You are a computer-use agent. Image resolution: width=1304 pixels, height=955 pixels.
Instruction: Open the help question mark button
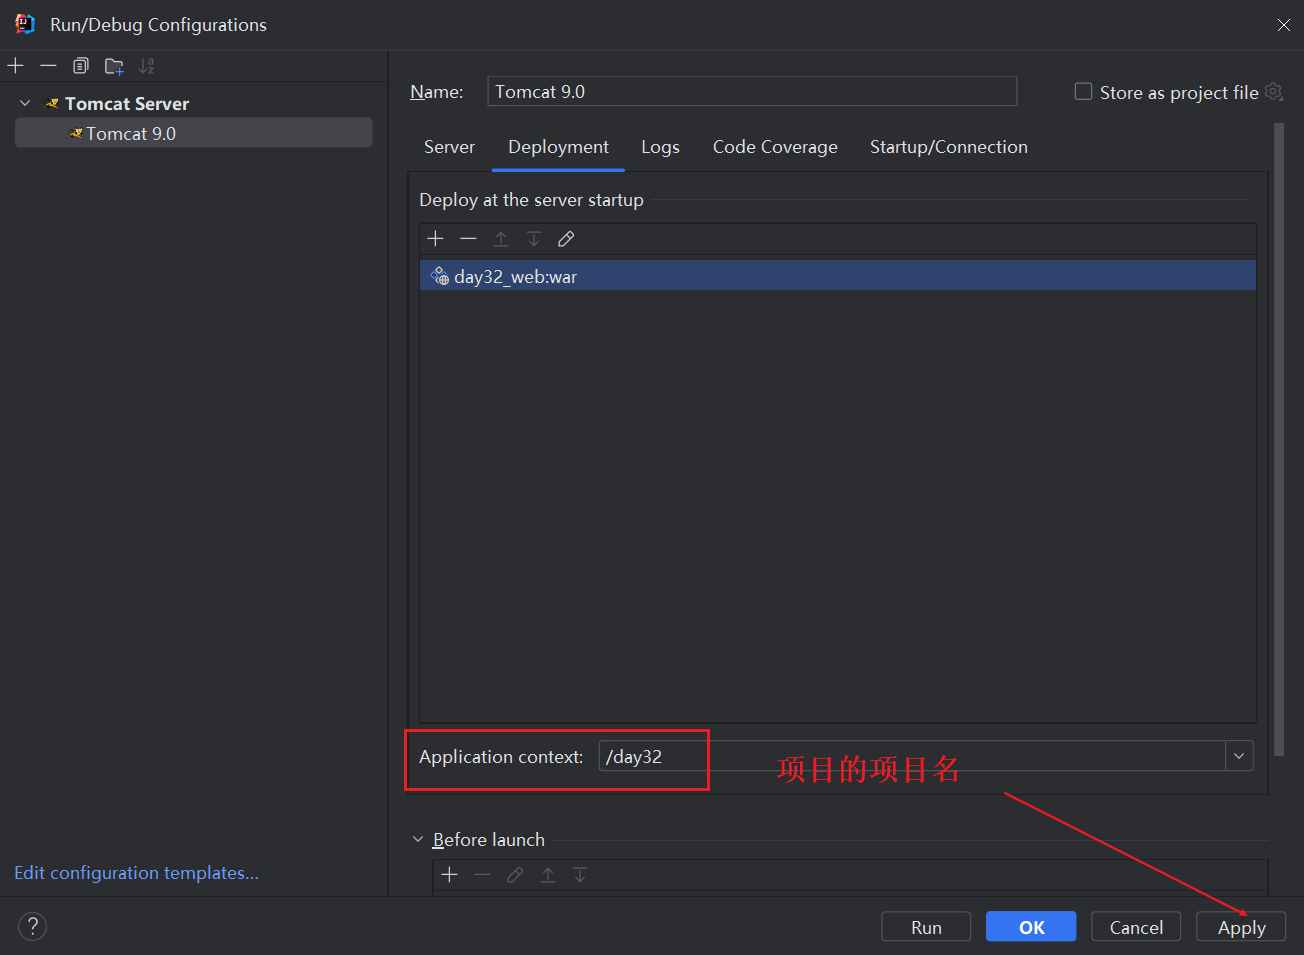tap(33, 926)
